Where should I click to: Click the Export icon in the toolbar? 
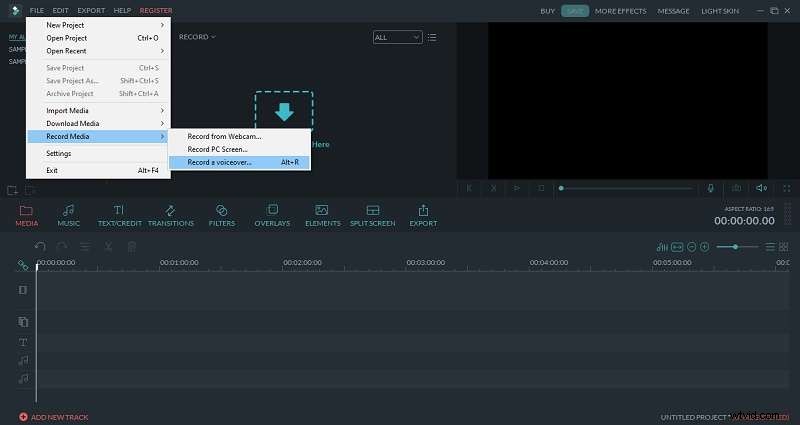tap(423, 215)
